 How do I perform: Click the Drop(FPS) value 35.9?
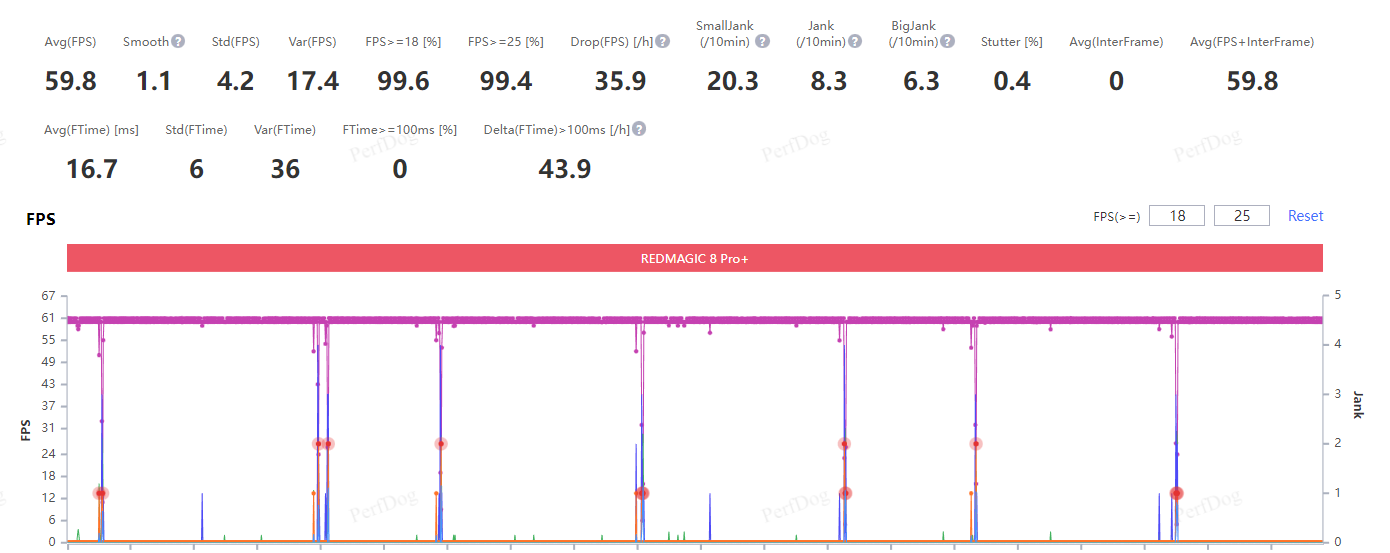tap(620, 81)
